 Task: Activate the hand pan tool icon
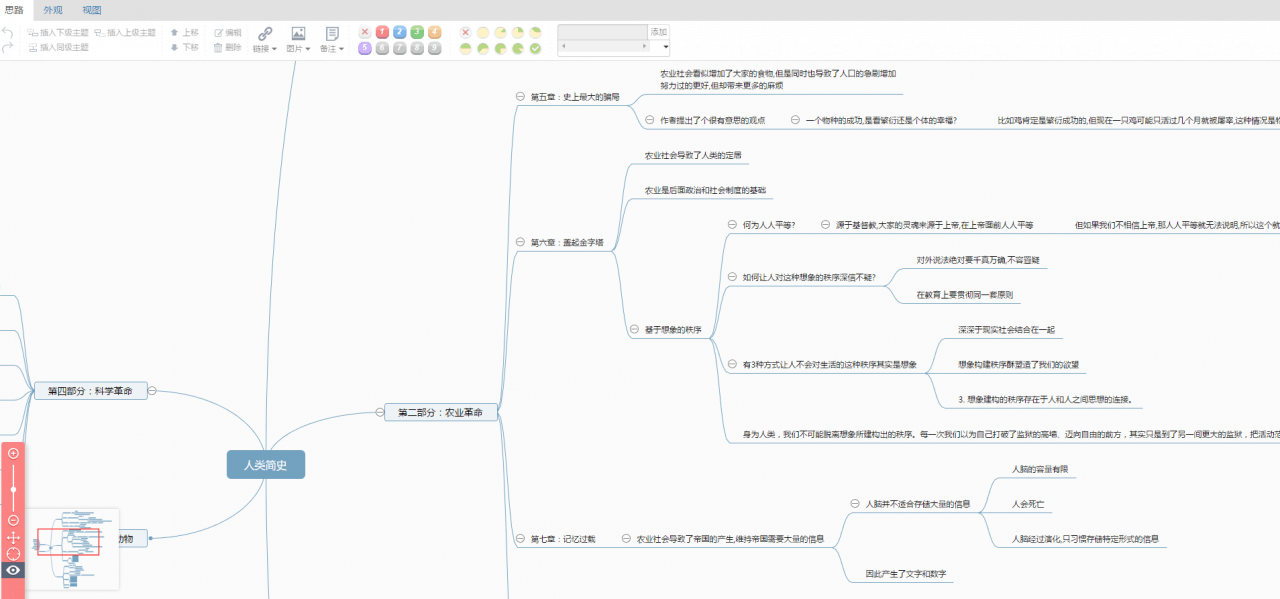tap(13, 537)
